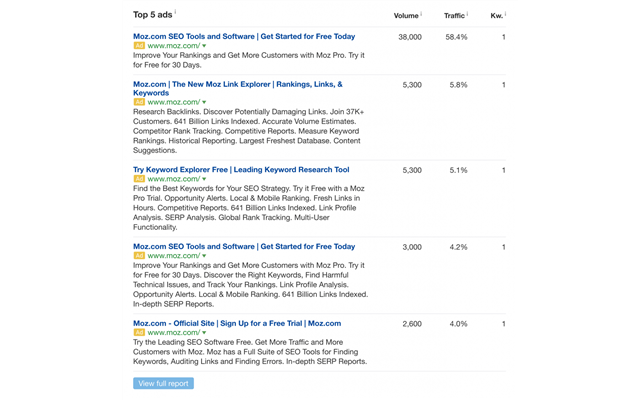Open The New Moz Link Explorer ad link

238,83
